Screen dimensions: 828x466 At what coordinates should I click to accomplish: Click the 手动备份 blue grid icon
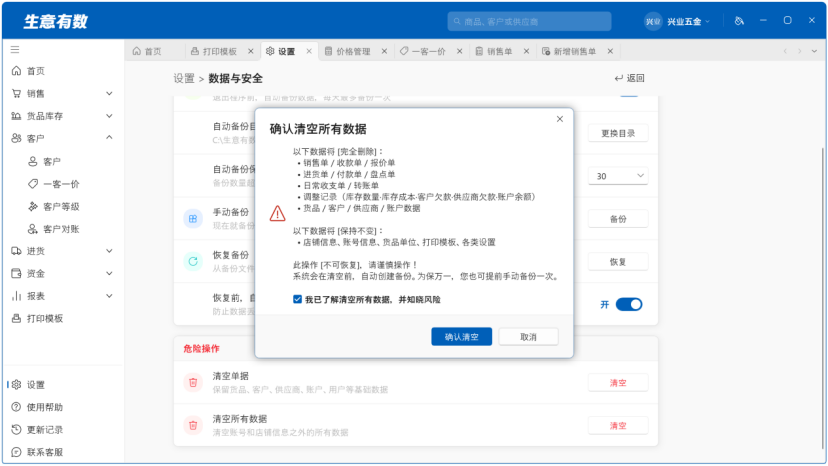[193, 218]
